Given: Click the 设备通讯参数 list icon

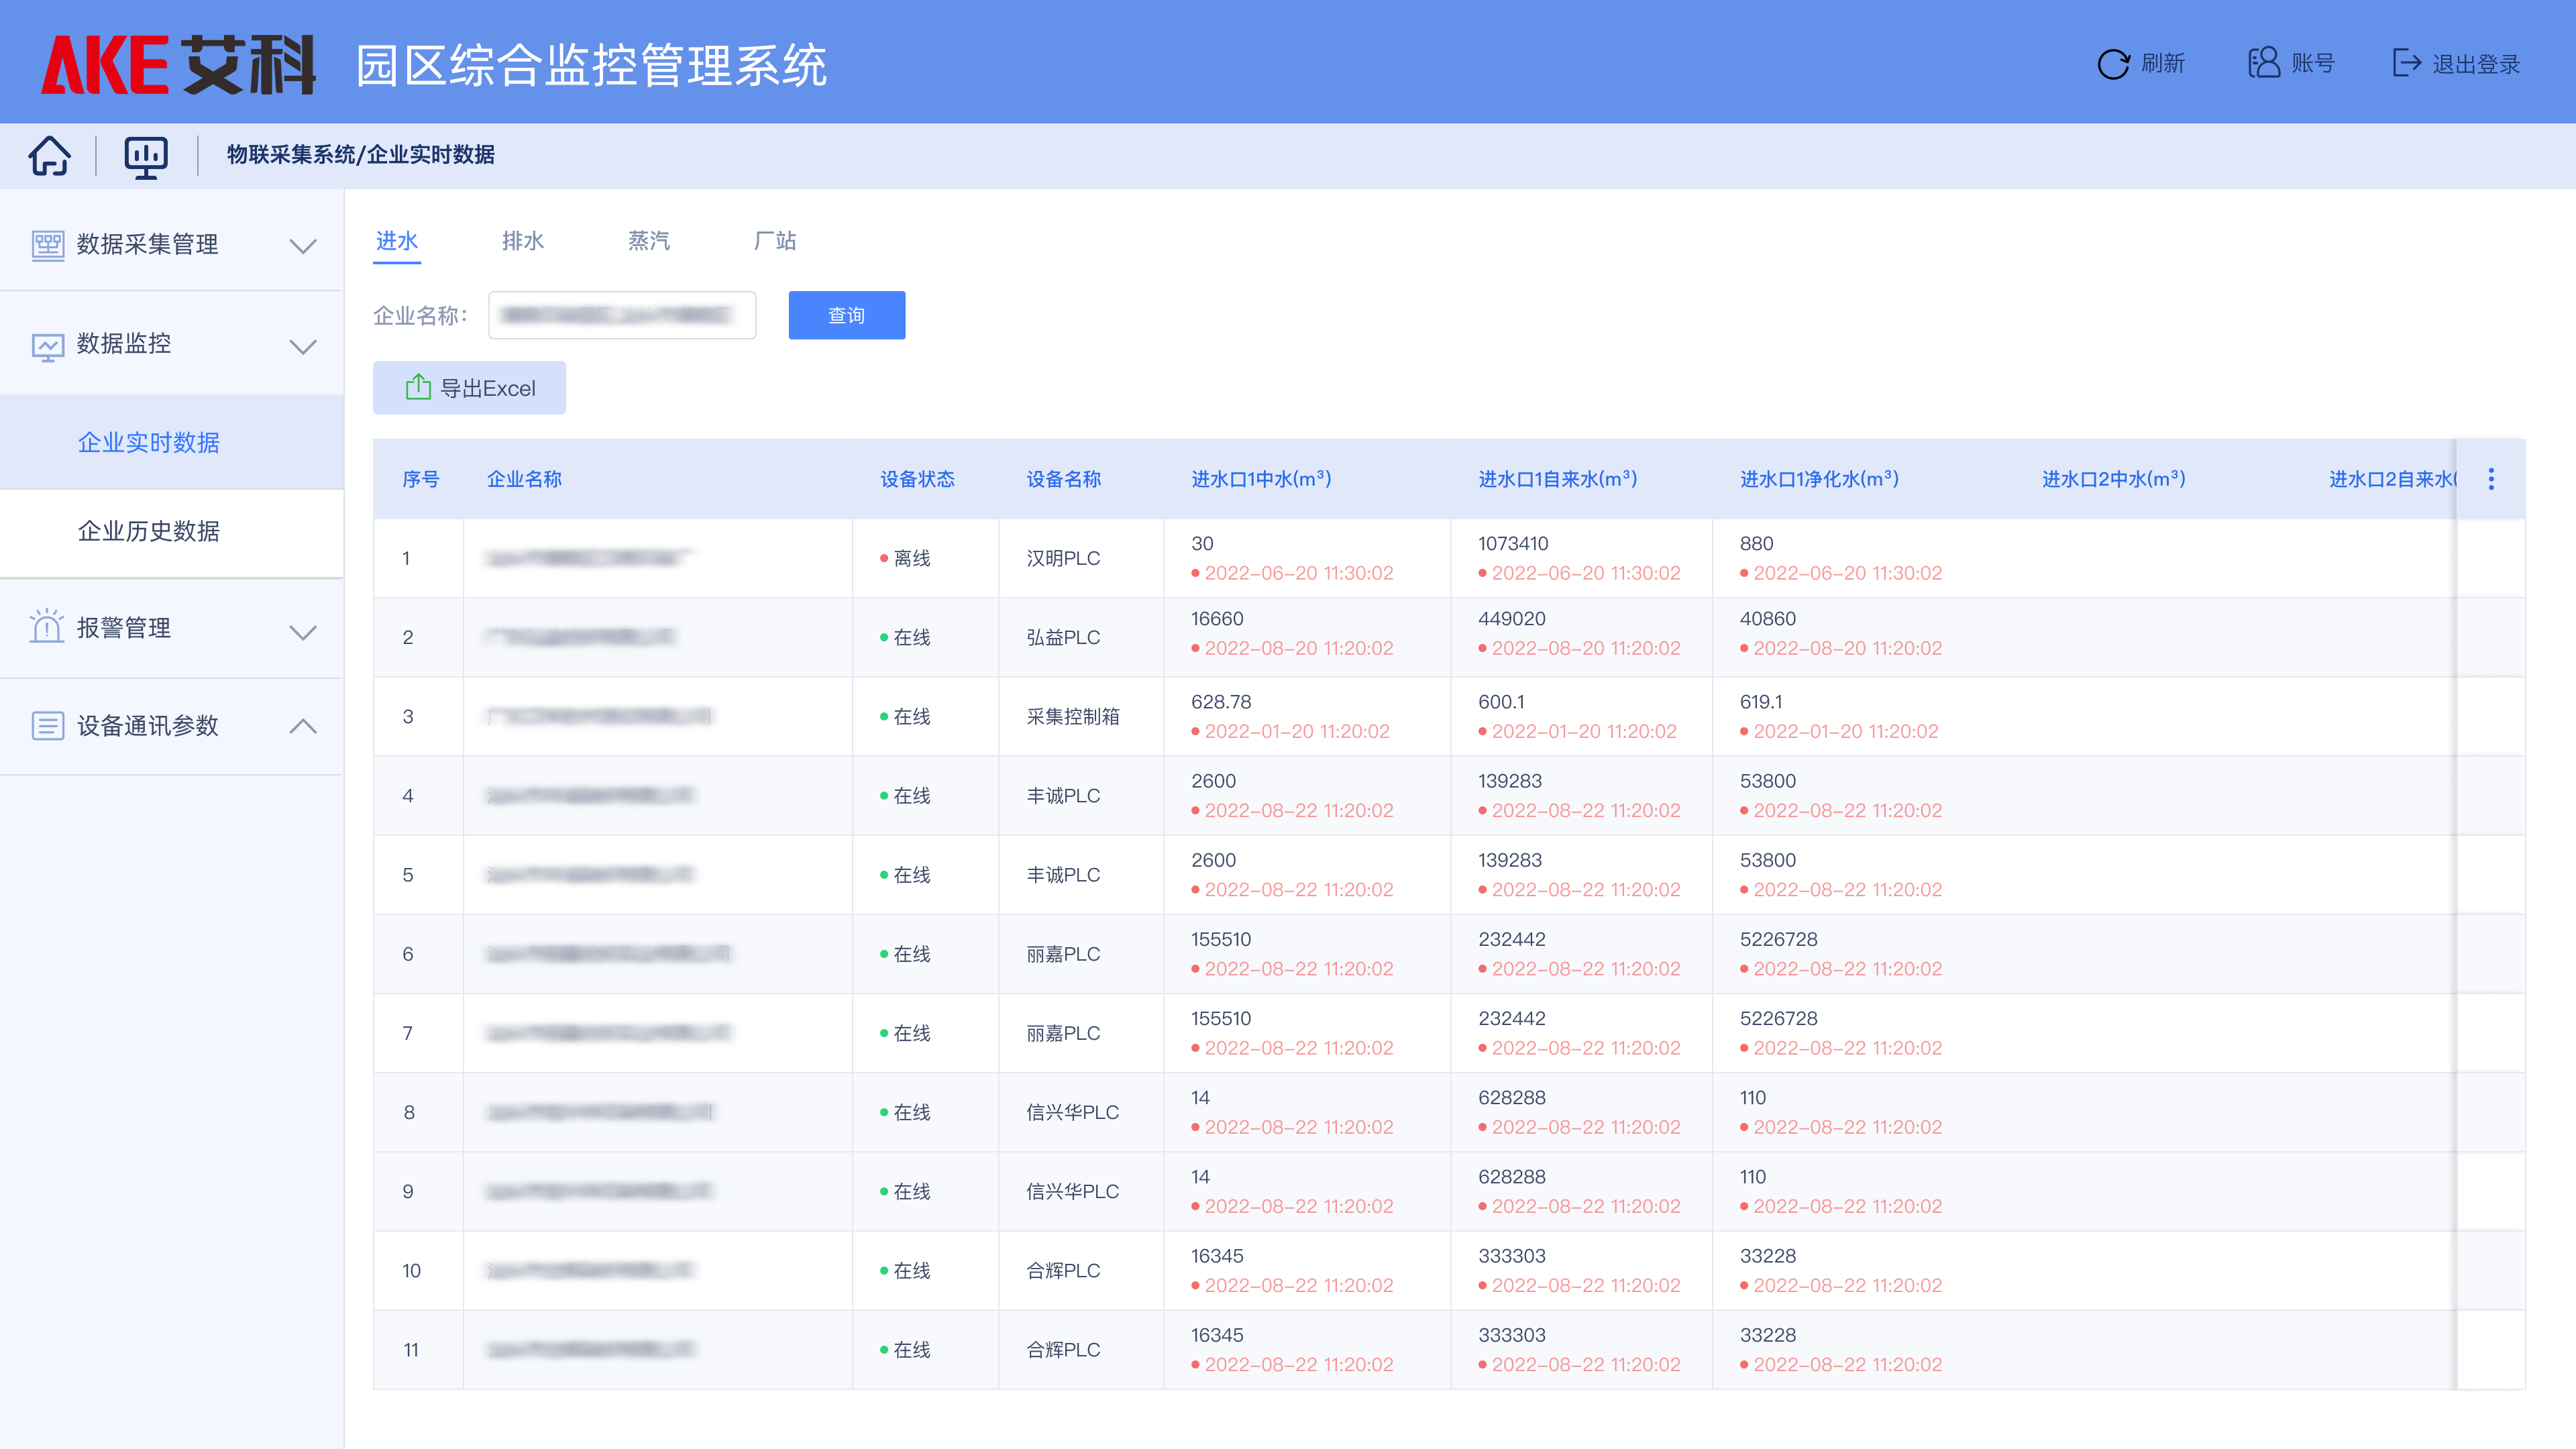Looking at the screenshot, I should pos(47,726).
